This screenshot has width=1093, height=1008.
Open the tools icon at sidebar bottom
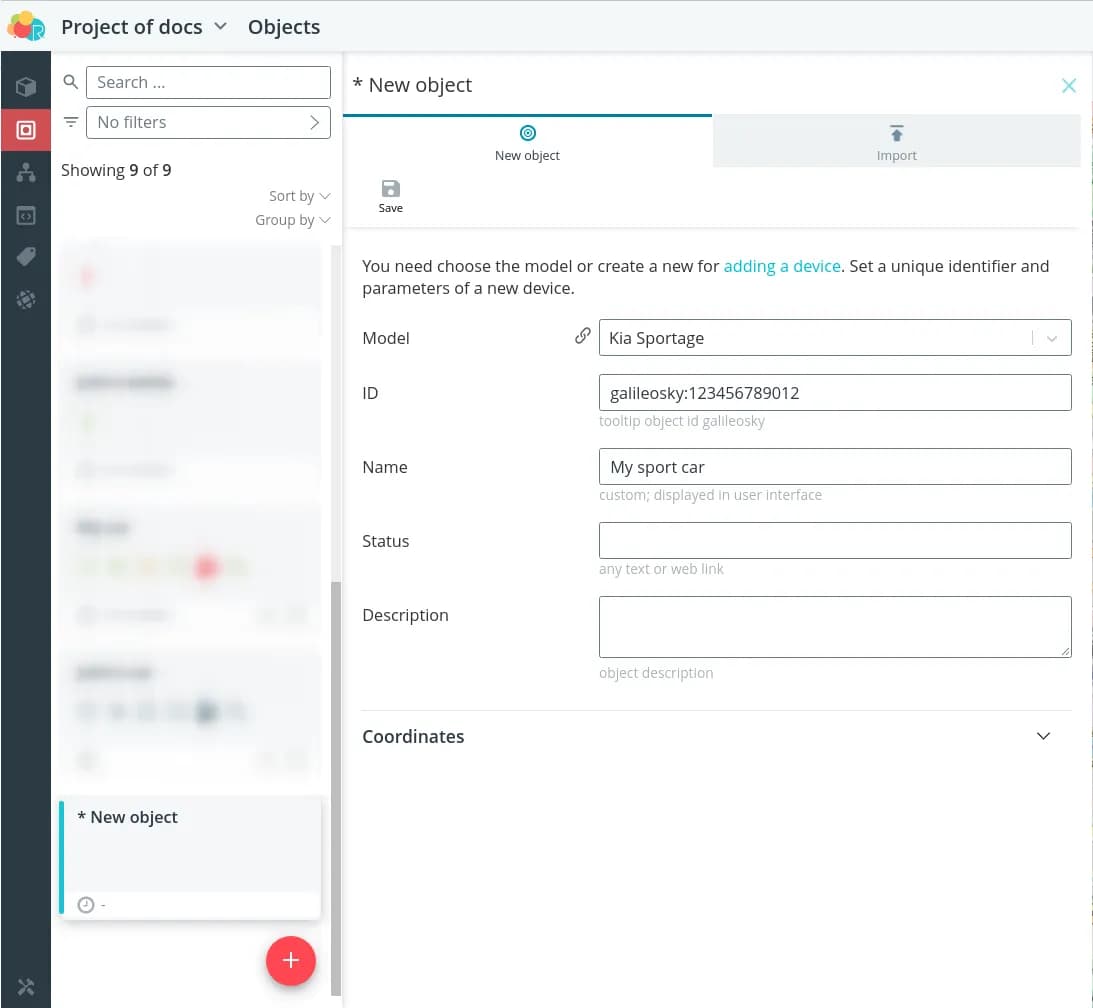(x=26, y=987)
